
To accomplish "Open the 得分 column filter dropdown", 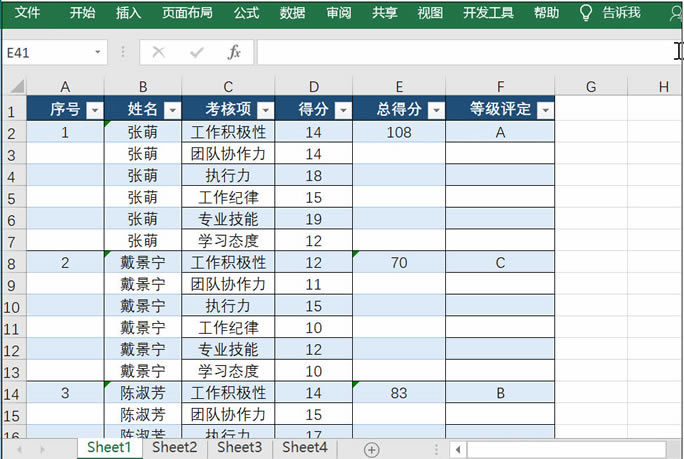I will 343,110.
